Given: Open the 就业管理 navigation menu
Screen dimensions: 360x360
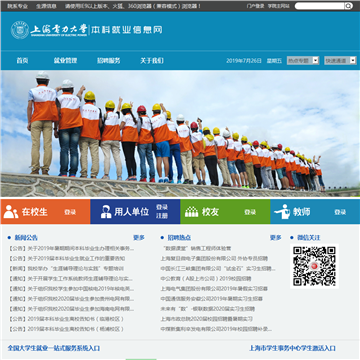Looking at the screenshot, I should click(x=65, y=61).
